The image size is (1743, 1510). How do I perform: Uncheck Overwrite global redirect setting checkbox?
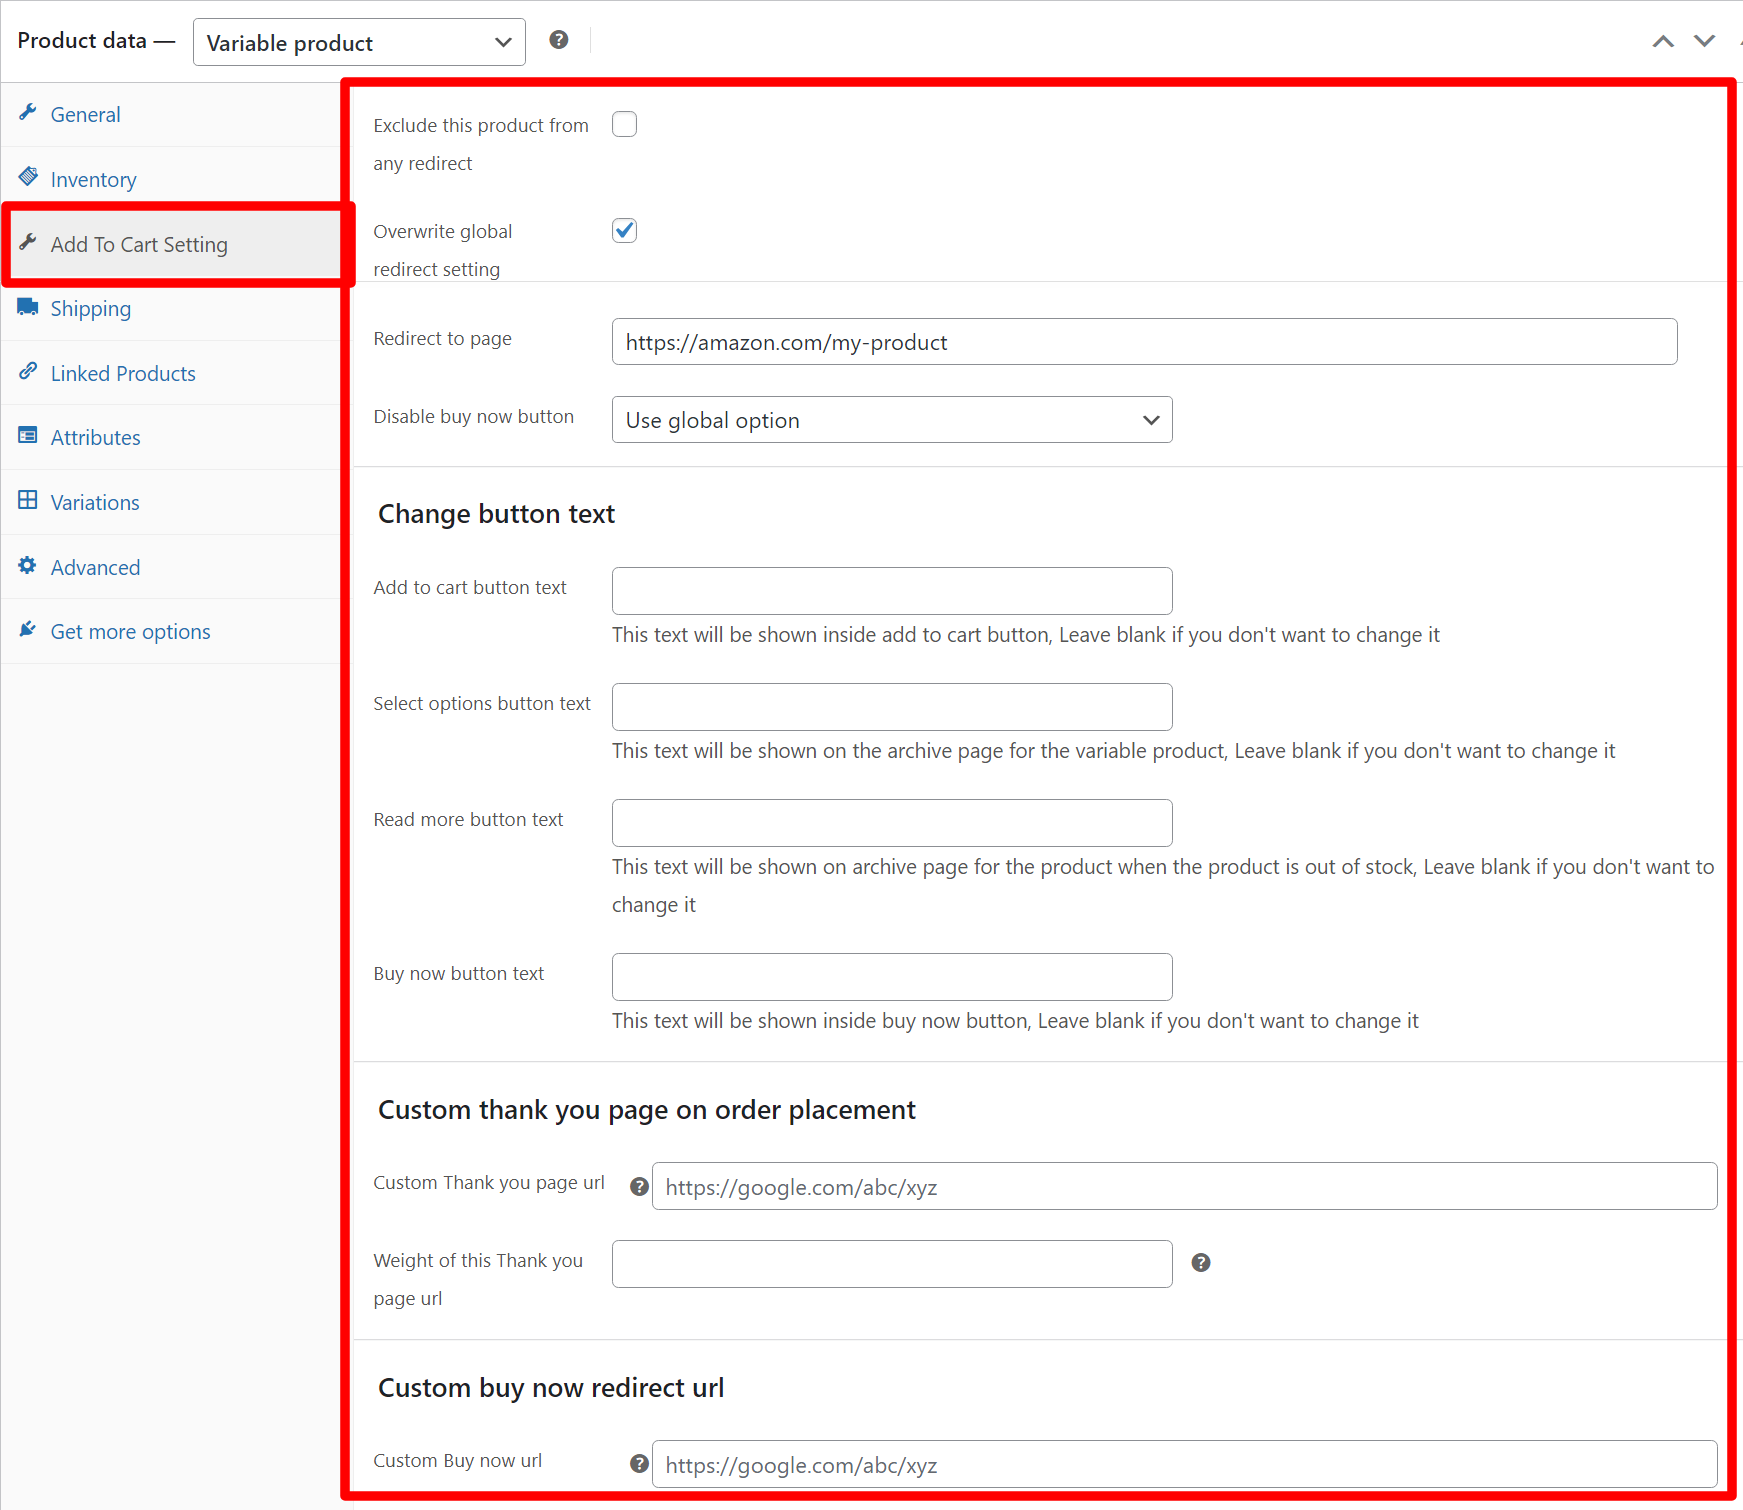coord(624,231)
